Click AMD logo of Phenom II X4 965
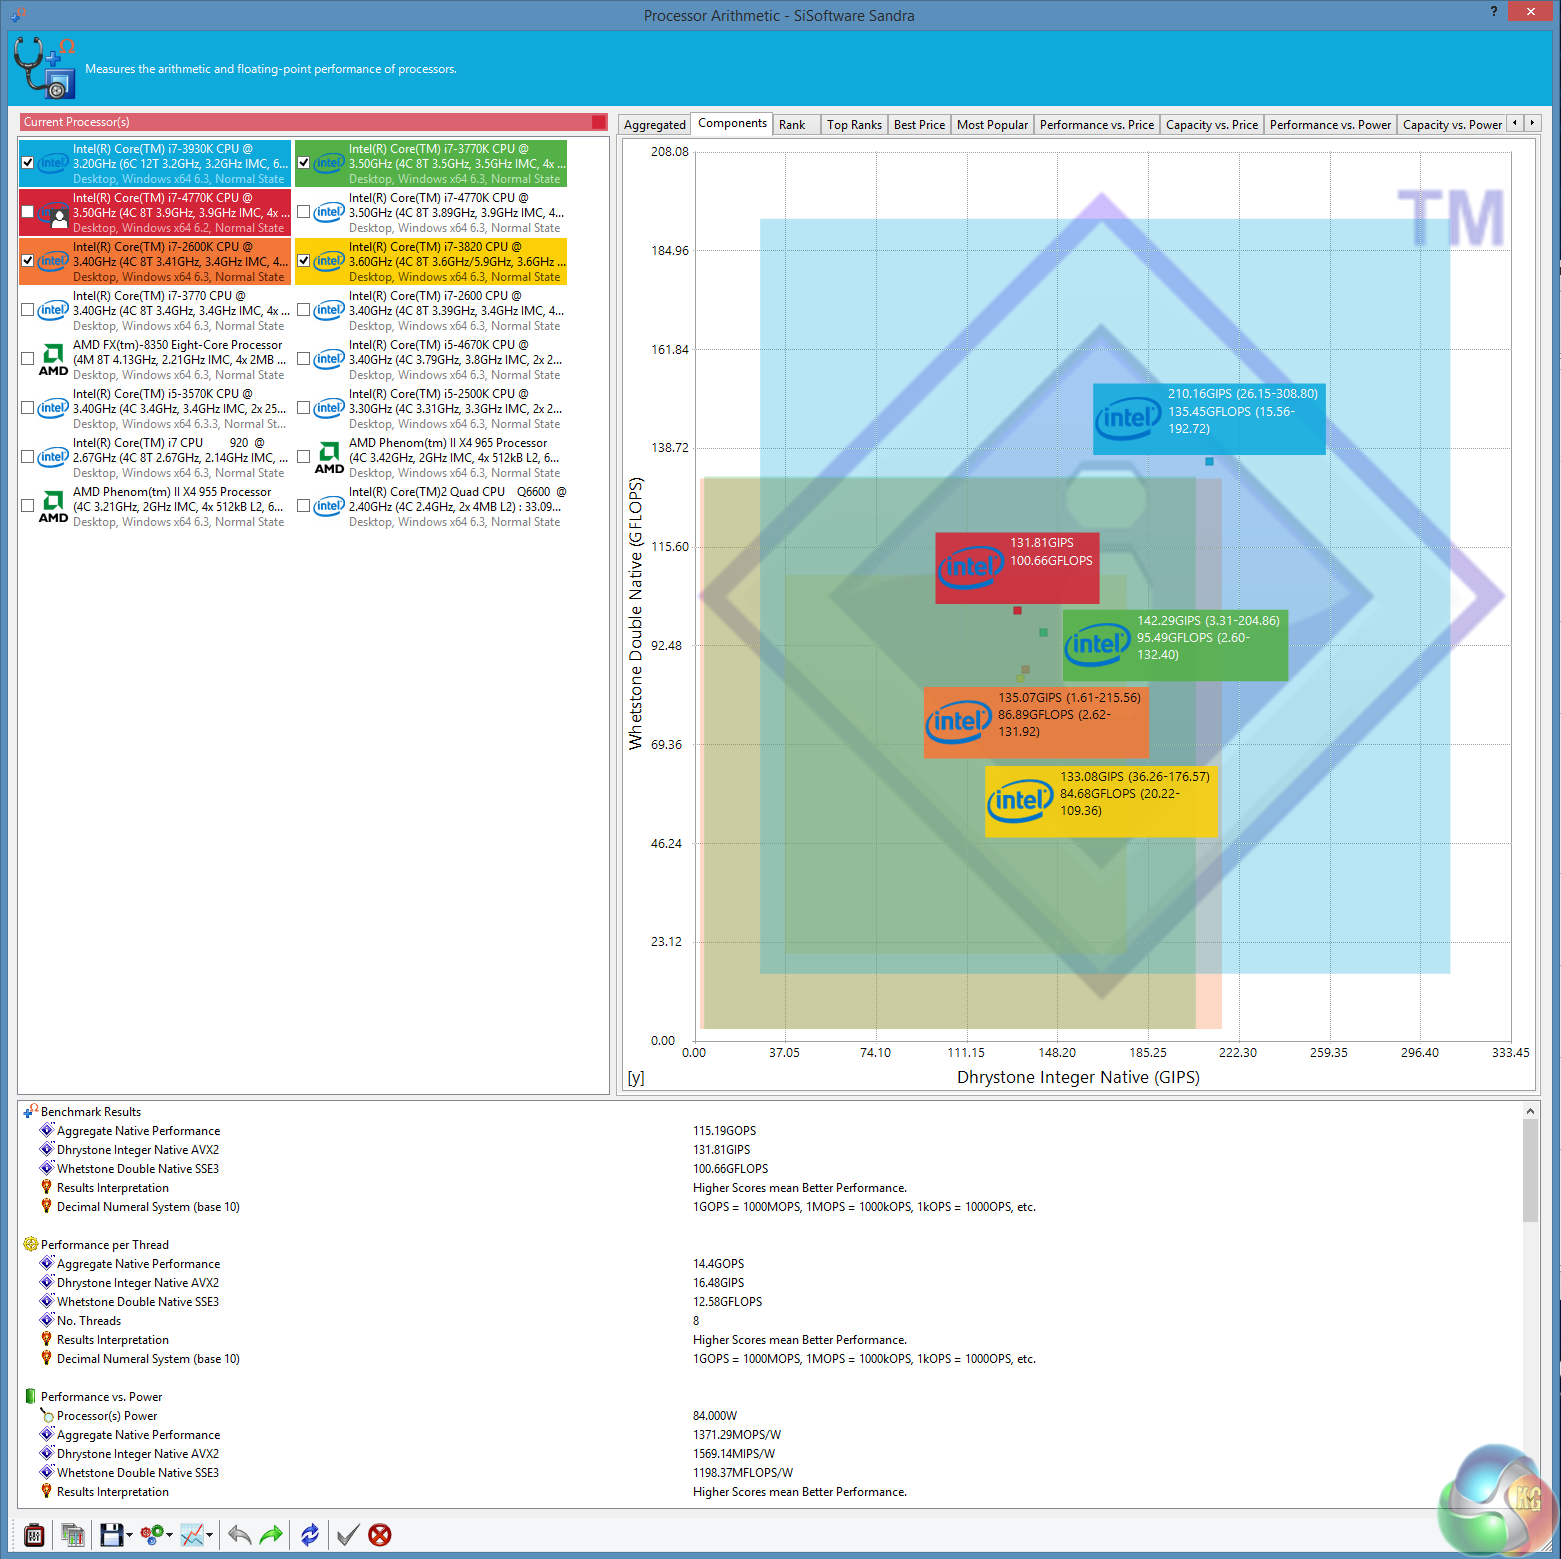The height and width of the screenshot is (1559, 1561). click(x=329, y=457)
